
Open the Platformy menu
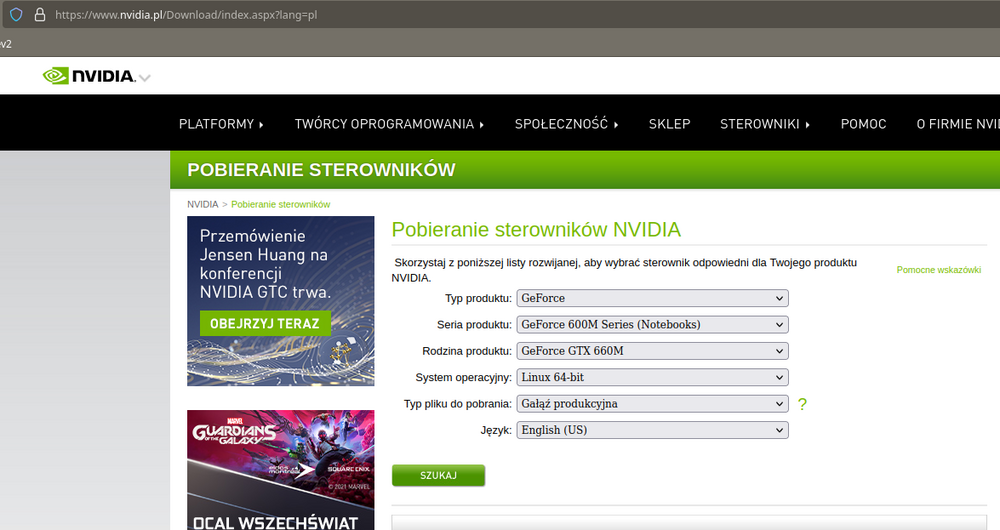pos(221,124)
